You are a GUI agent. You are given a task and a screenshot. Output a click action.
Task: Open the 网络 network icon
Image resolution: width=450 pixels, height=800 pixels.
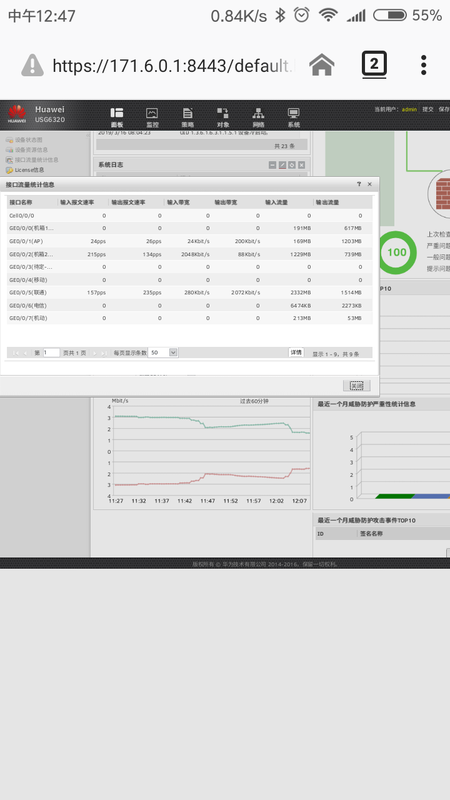point(258,117)
